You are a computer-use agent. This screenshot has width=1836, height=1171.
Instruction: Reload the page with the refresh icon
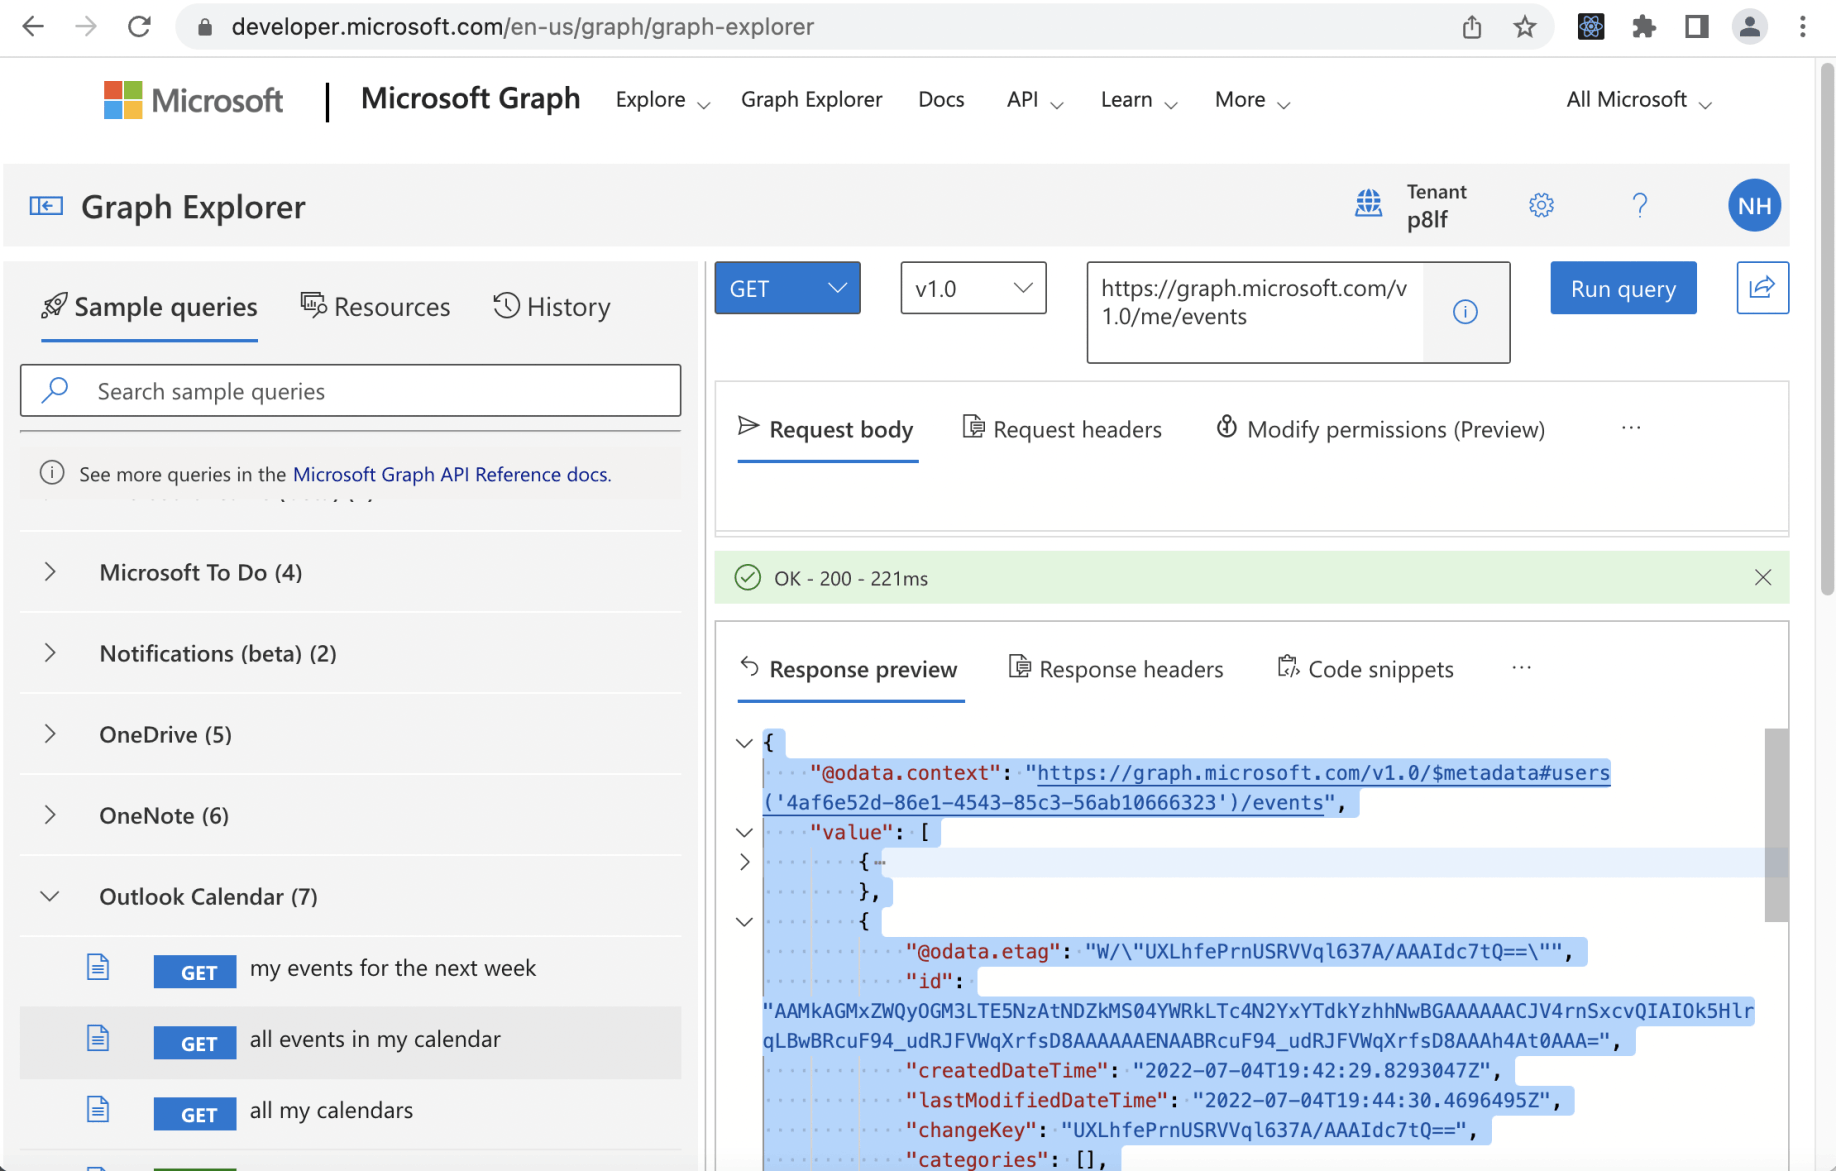(x=139, y=27)
